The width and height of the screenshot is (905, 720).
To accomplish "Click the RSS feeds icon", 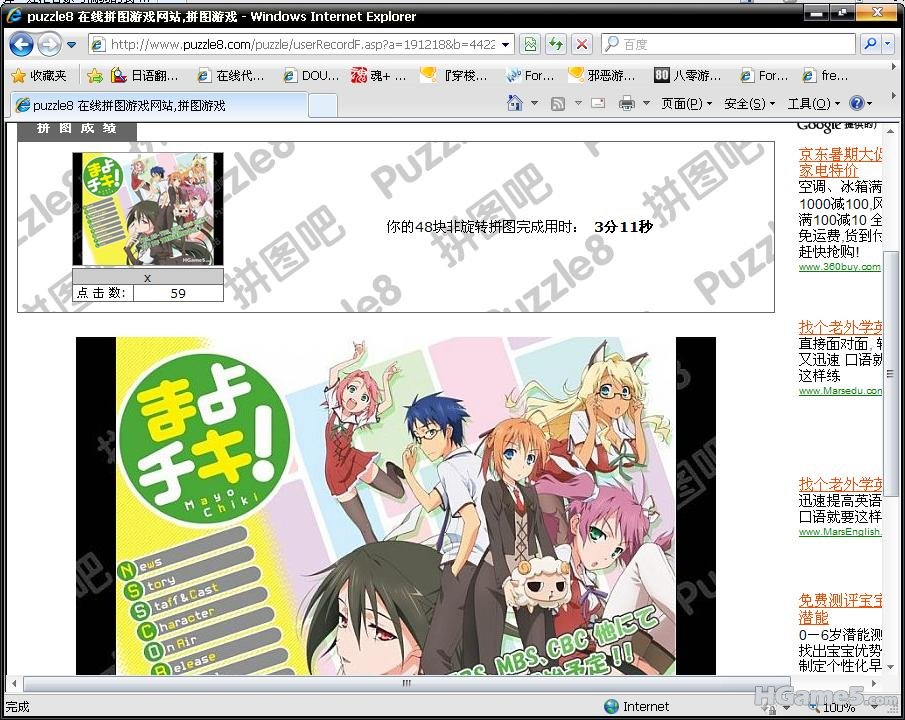I will pyautogui.click(x=558, y=104).
